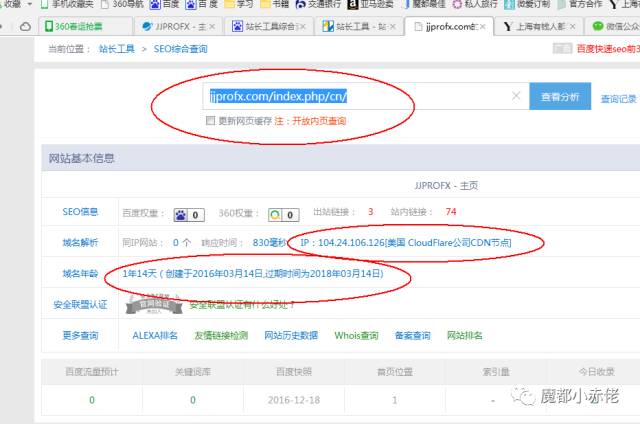Close the 站长工具综合 tab
640x424 pixels.
[303, 27]
